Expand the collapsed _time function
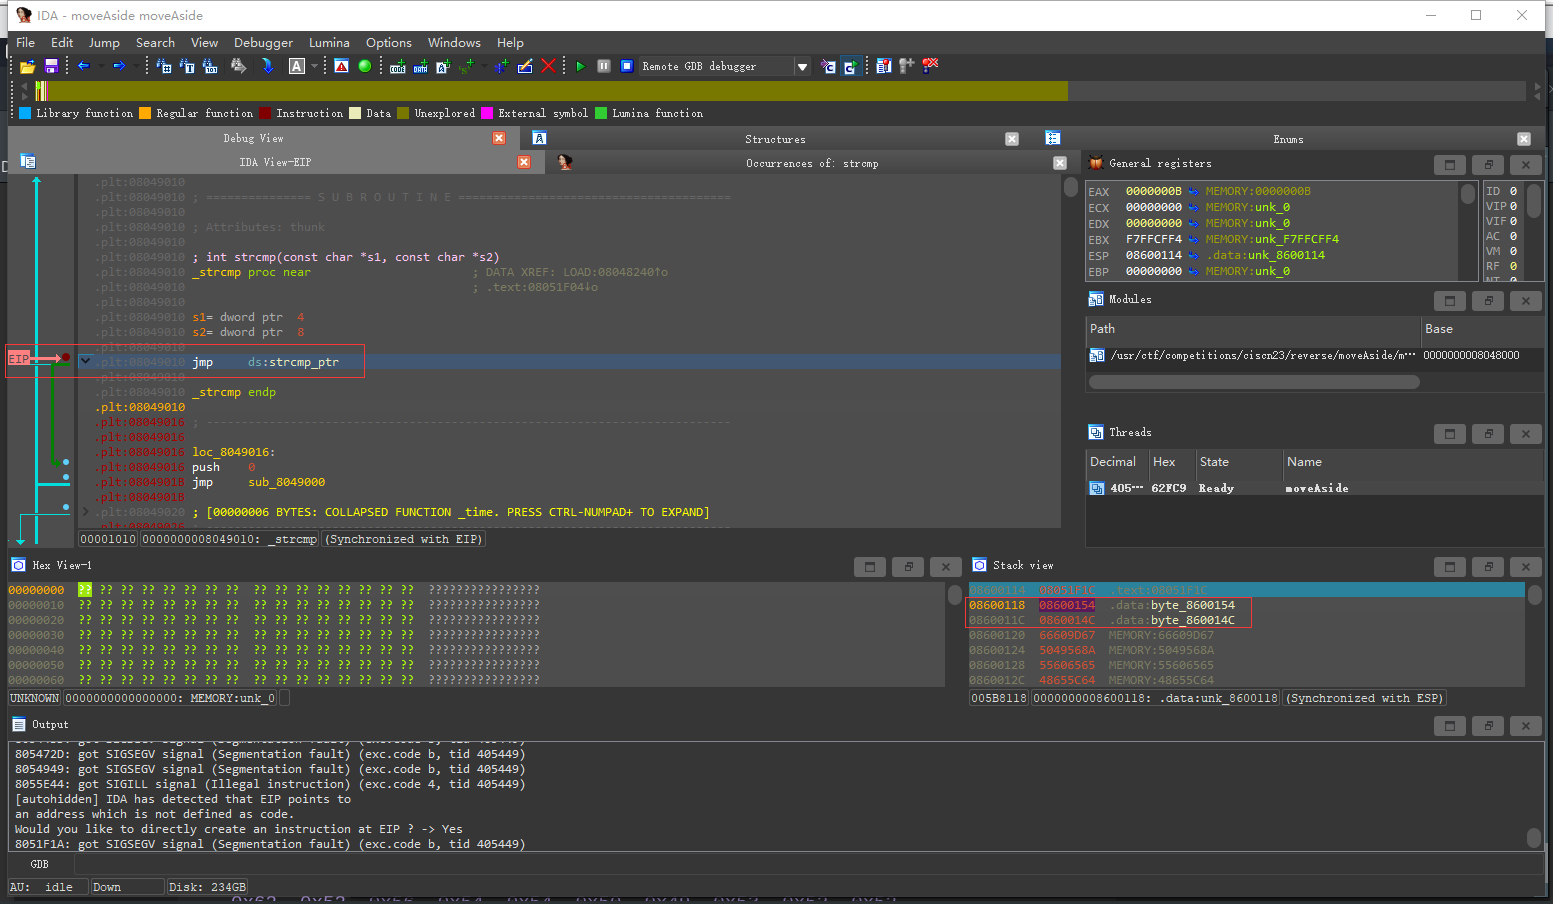The width and height of the screenshot is (1553, 904). coord(85,512)
